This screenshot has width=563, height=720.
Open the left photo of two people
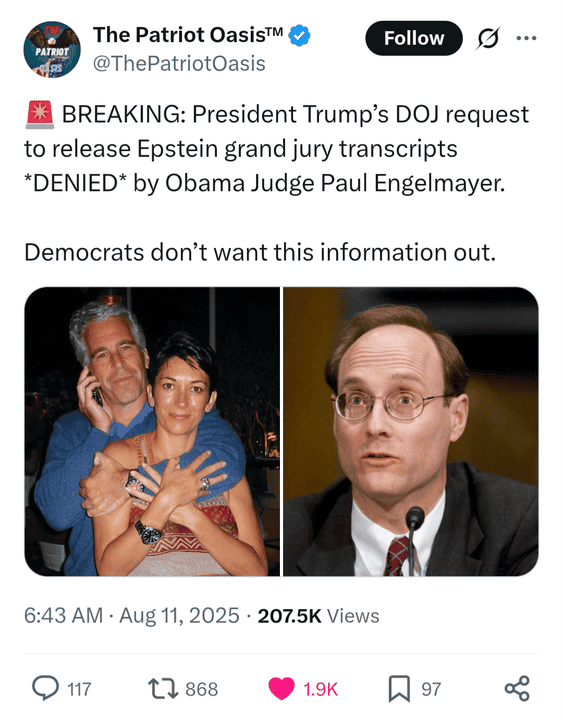pos(152,431)
